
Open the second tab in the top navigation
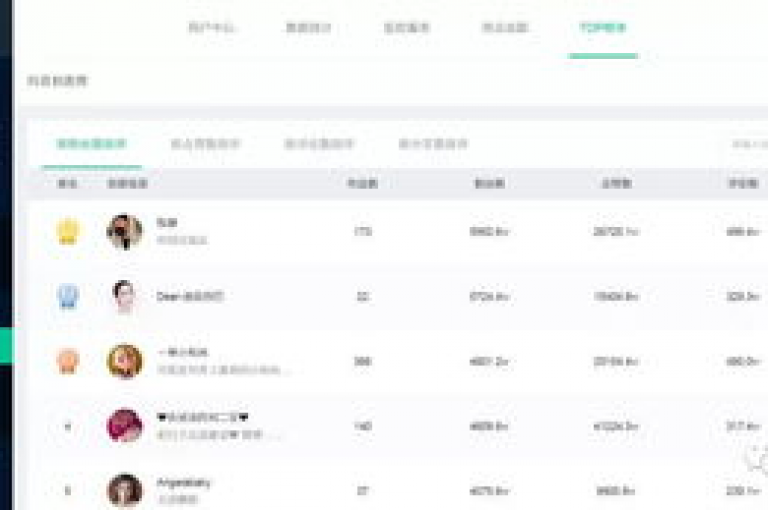pyautogui.click(x=309, y=27)
